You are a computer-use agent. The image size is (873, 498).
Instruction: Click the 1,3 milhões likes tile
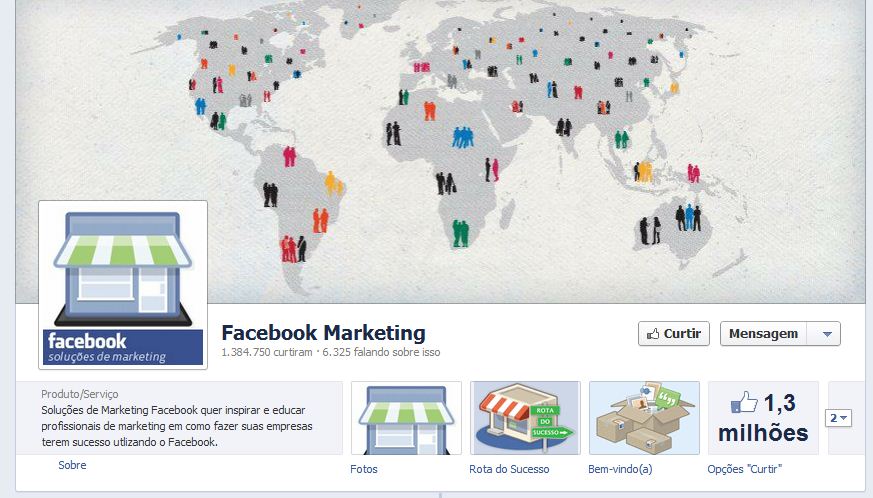(763, 418)
